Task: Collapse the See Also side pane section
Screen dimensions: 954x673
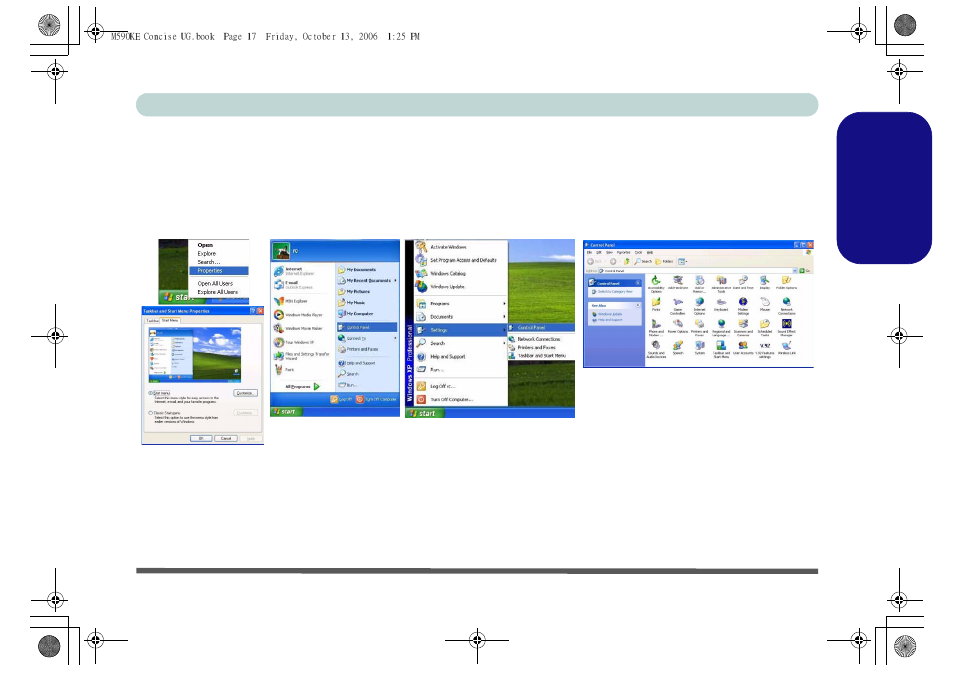Action: click(x=638, y=305)
